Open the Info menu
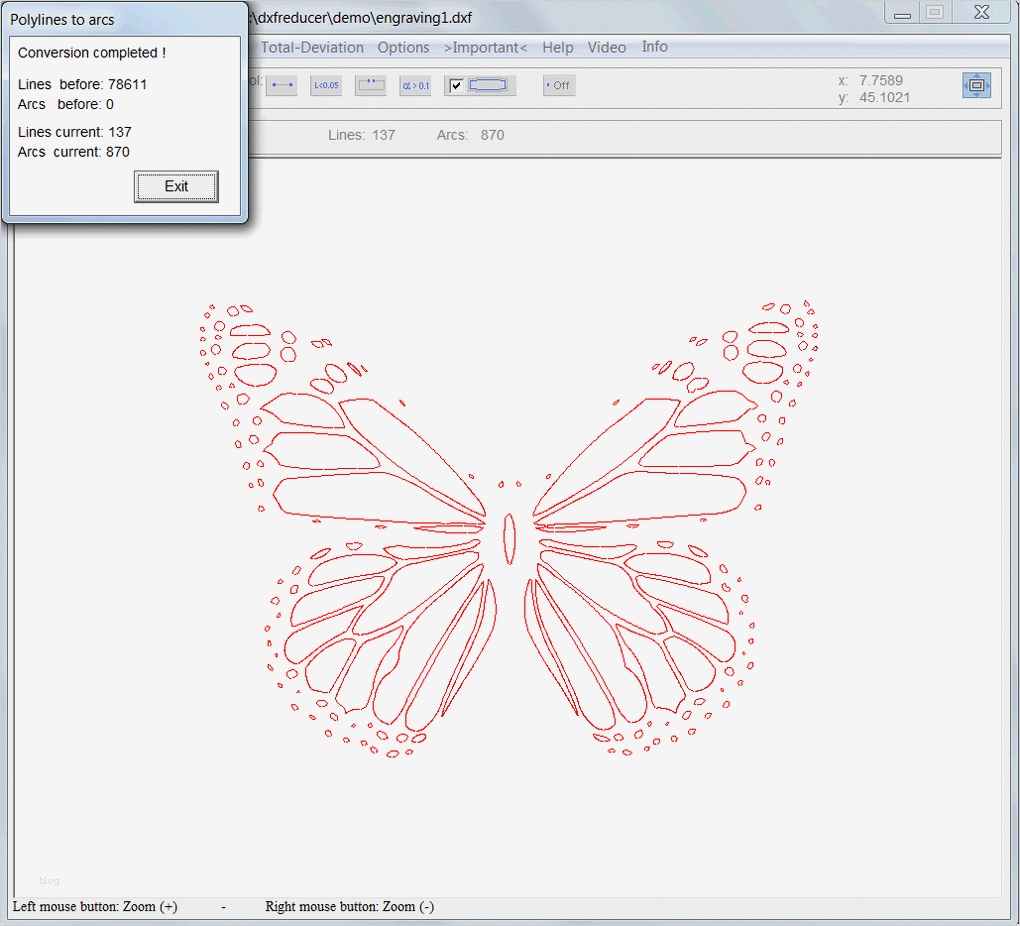Screen dimensions: 1020x926 click(655, 47)
